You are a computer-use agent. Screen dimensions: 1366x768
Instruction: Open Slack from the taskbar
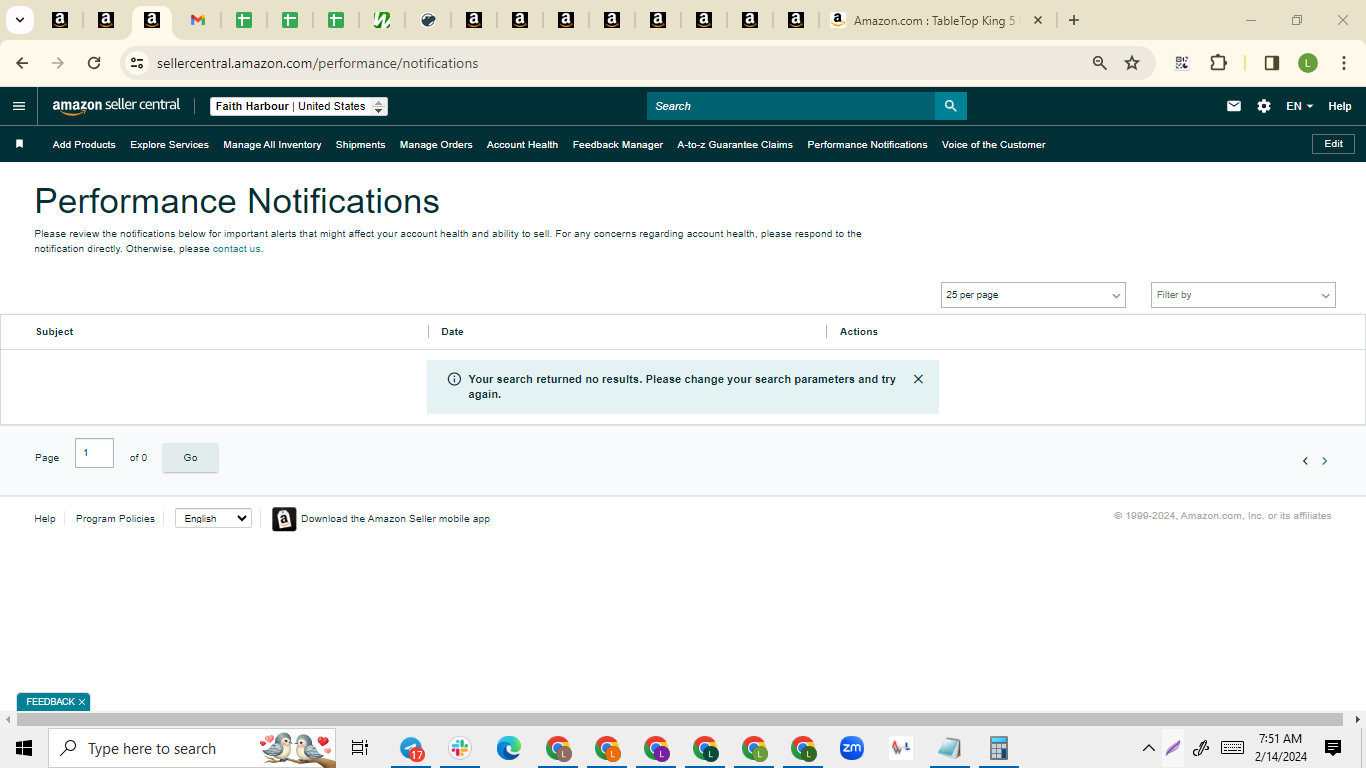(460, 748)
